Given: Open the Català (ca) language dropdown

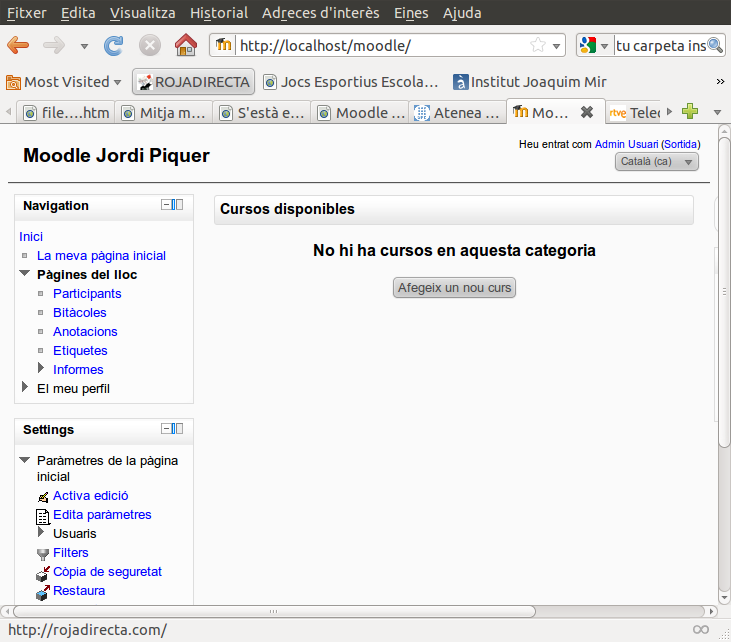Looking at the screenshot, I should click(657, 162).
